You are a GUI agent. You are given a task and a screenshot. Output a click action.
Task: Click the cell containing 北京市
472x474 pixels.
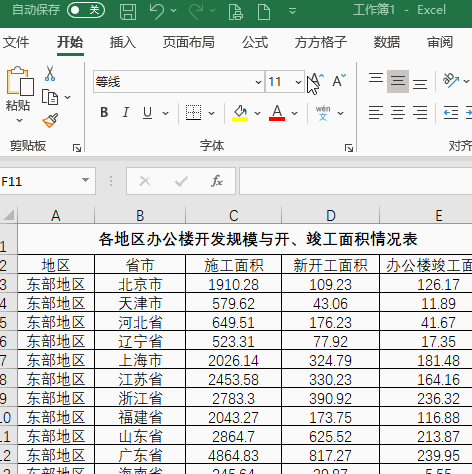point(140,284)
